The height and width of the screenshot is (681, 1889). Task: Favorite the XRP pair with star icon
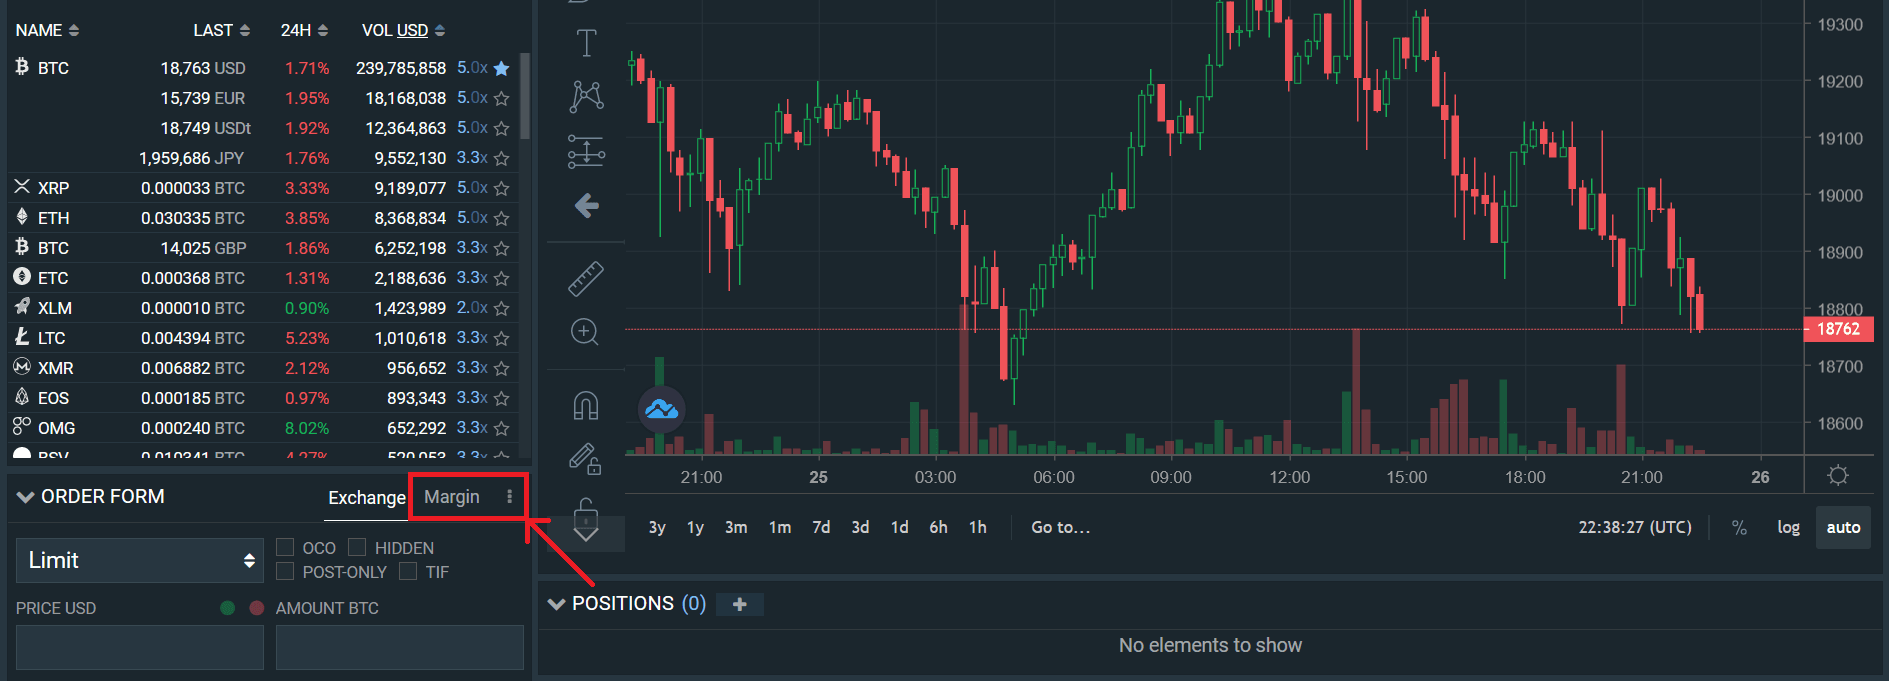click(502, 188)
